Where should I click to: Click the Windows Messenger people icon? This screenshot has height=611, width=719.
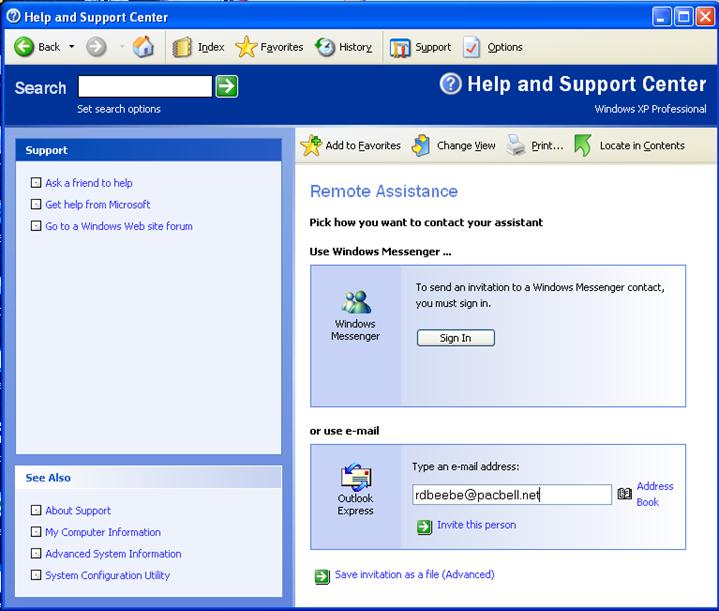pos(356,302)
